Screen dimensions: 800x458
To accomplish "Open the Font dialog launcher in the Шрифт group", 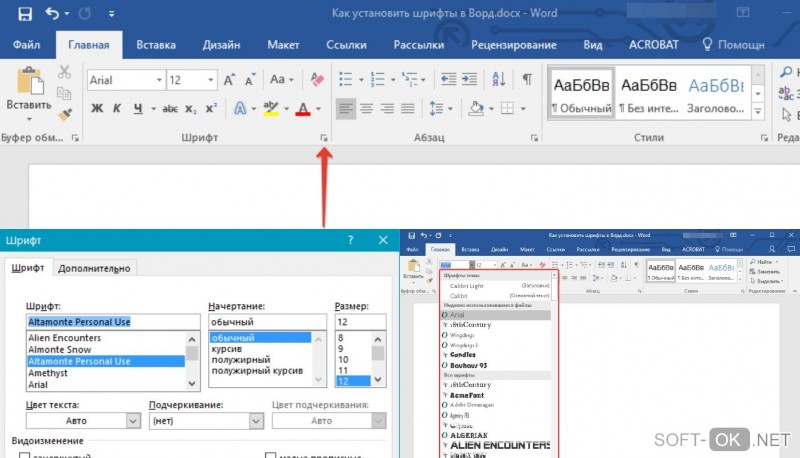I will [x=323, y=138].
